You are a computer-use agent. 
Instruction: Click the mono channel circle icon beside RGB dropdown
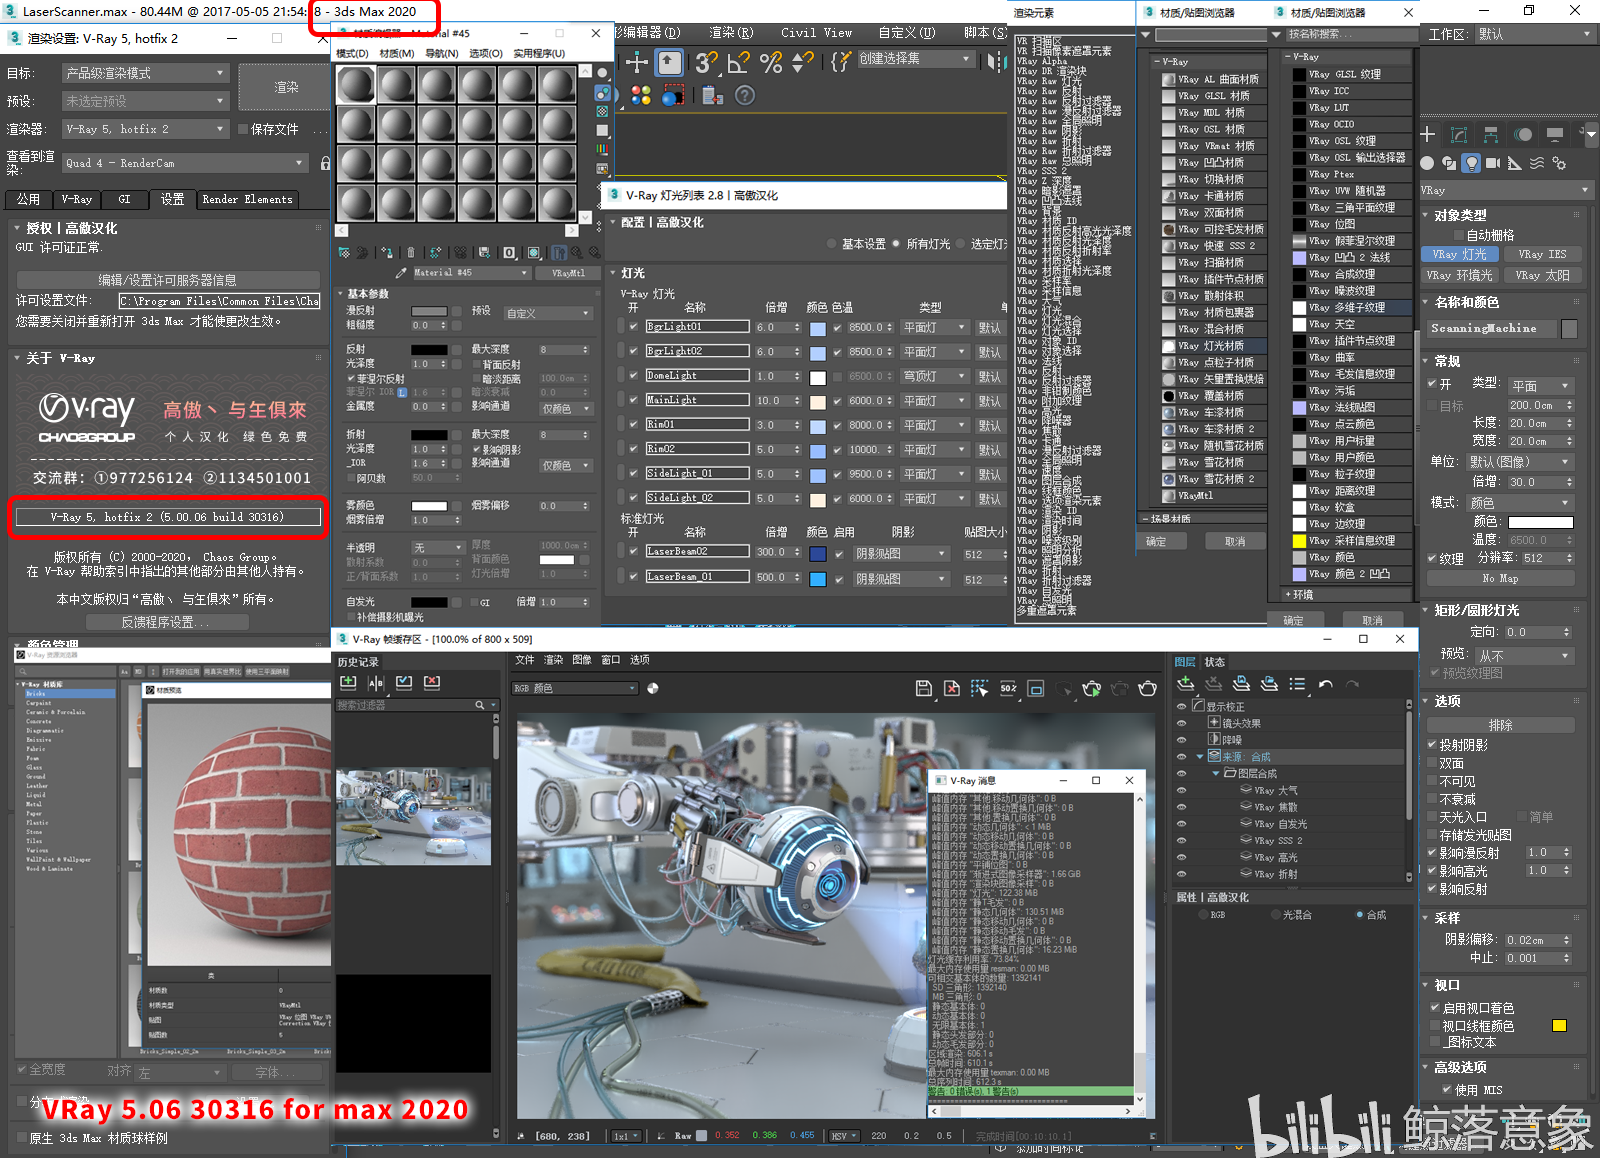653,688
